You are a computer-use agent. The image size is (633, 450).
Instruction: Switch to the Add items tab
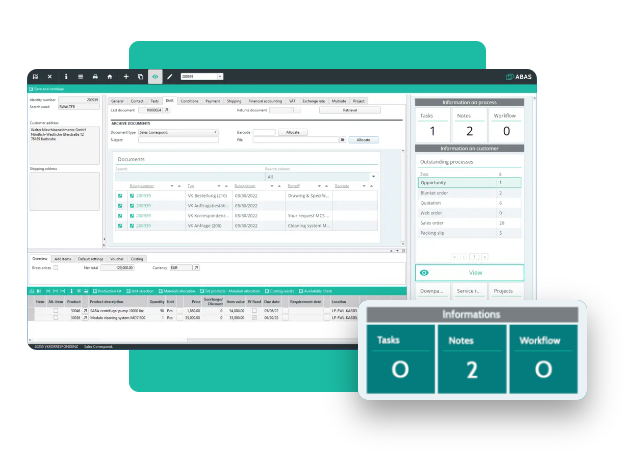pos(63,259)
